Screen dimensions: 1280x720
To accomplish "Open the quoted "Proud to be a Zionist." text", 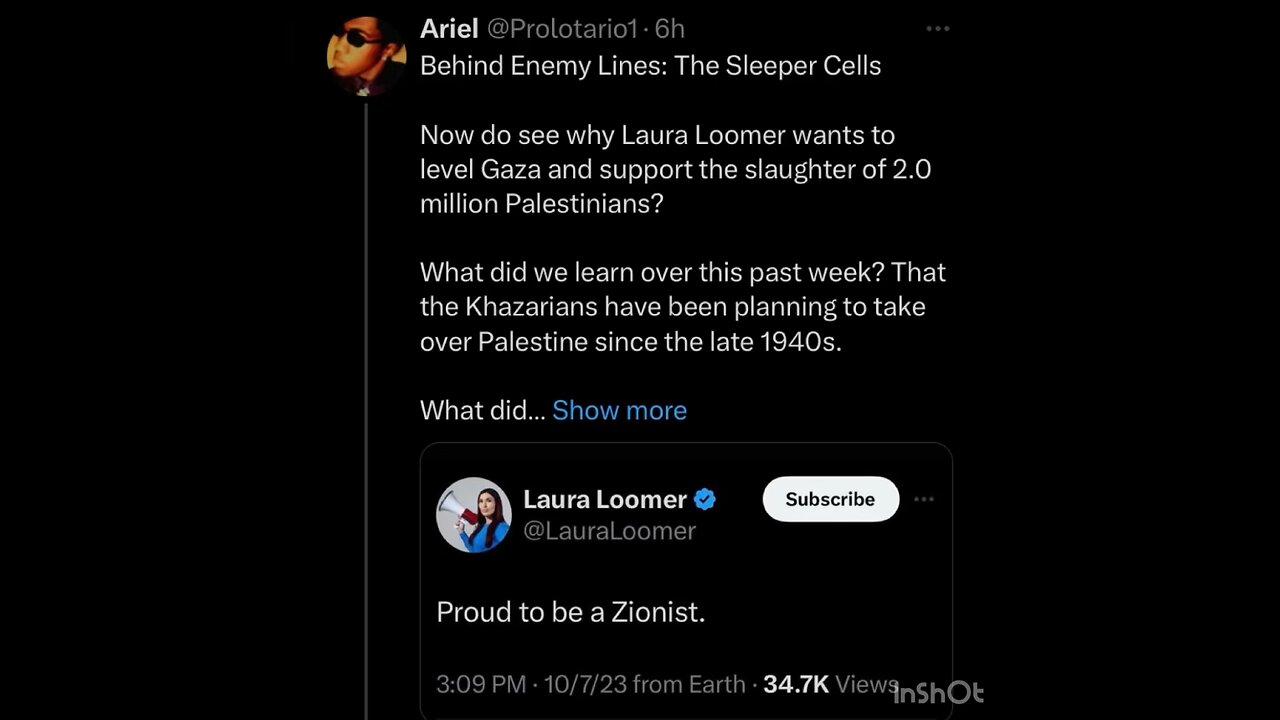I will click(x=571, y=612).
